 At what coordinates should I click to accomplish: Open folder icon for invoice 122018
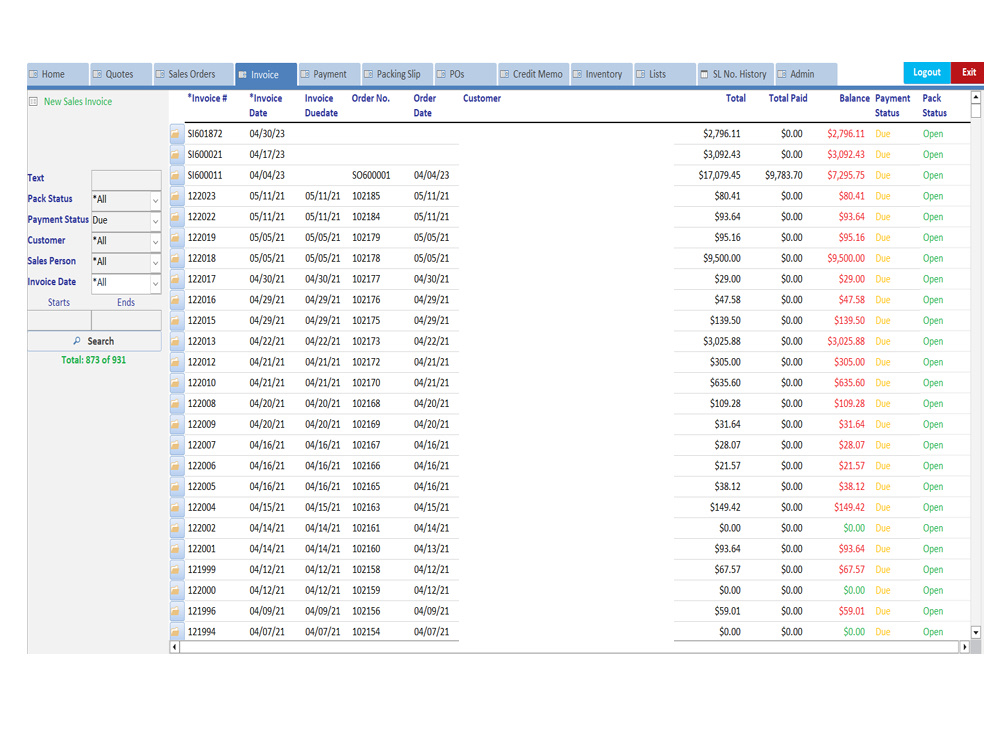[x=175, y=258]
